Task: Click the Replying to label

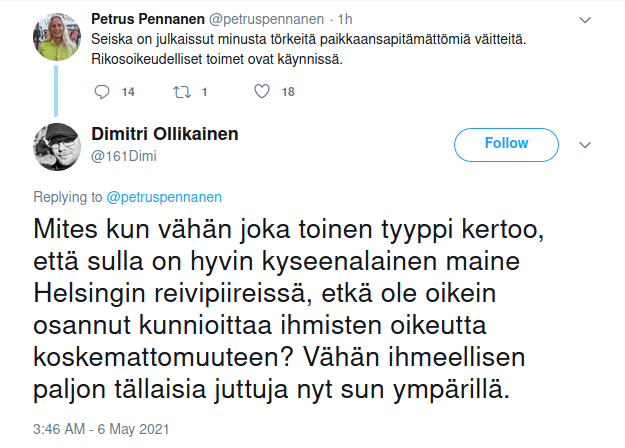Action: pyautogui.click(x=67, y=195)
